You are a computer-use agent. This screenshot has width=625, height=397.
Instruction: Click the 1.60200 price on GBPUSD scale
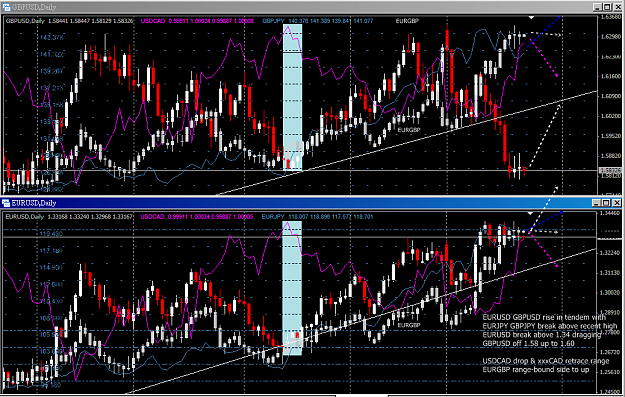click(611, 116)
